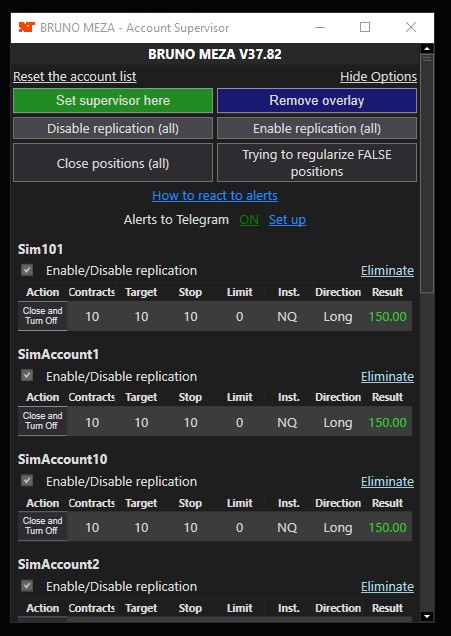Toggle replication checkbox for SimAccount2

pos(27,586)
